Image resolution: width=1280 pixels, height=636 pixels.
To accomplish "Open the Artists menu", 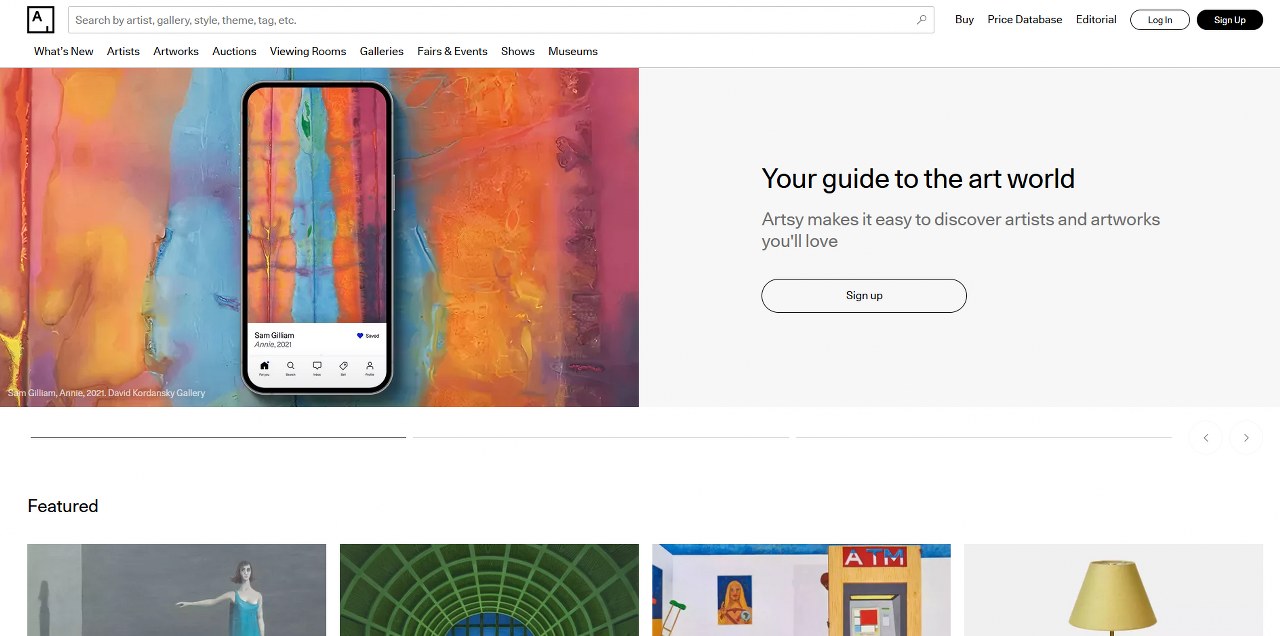I will coord(123,51).
